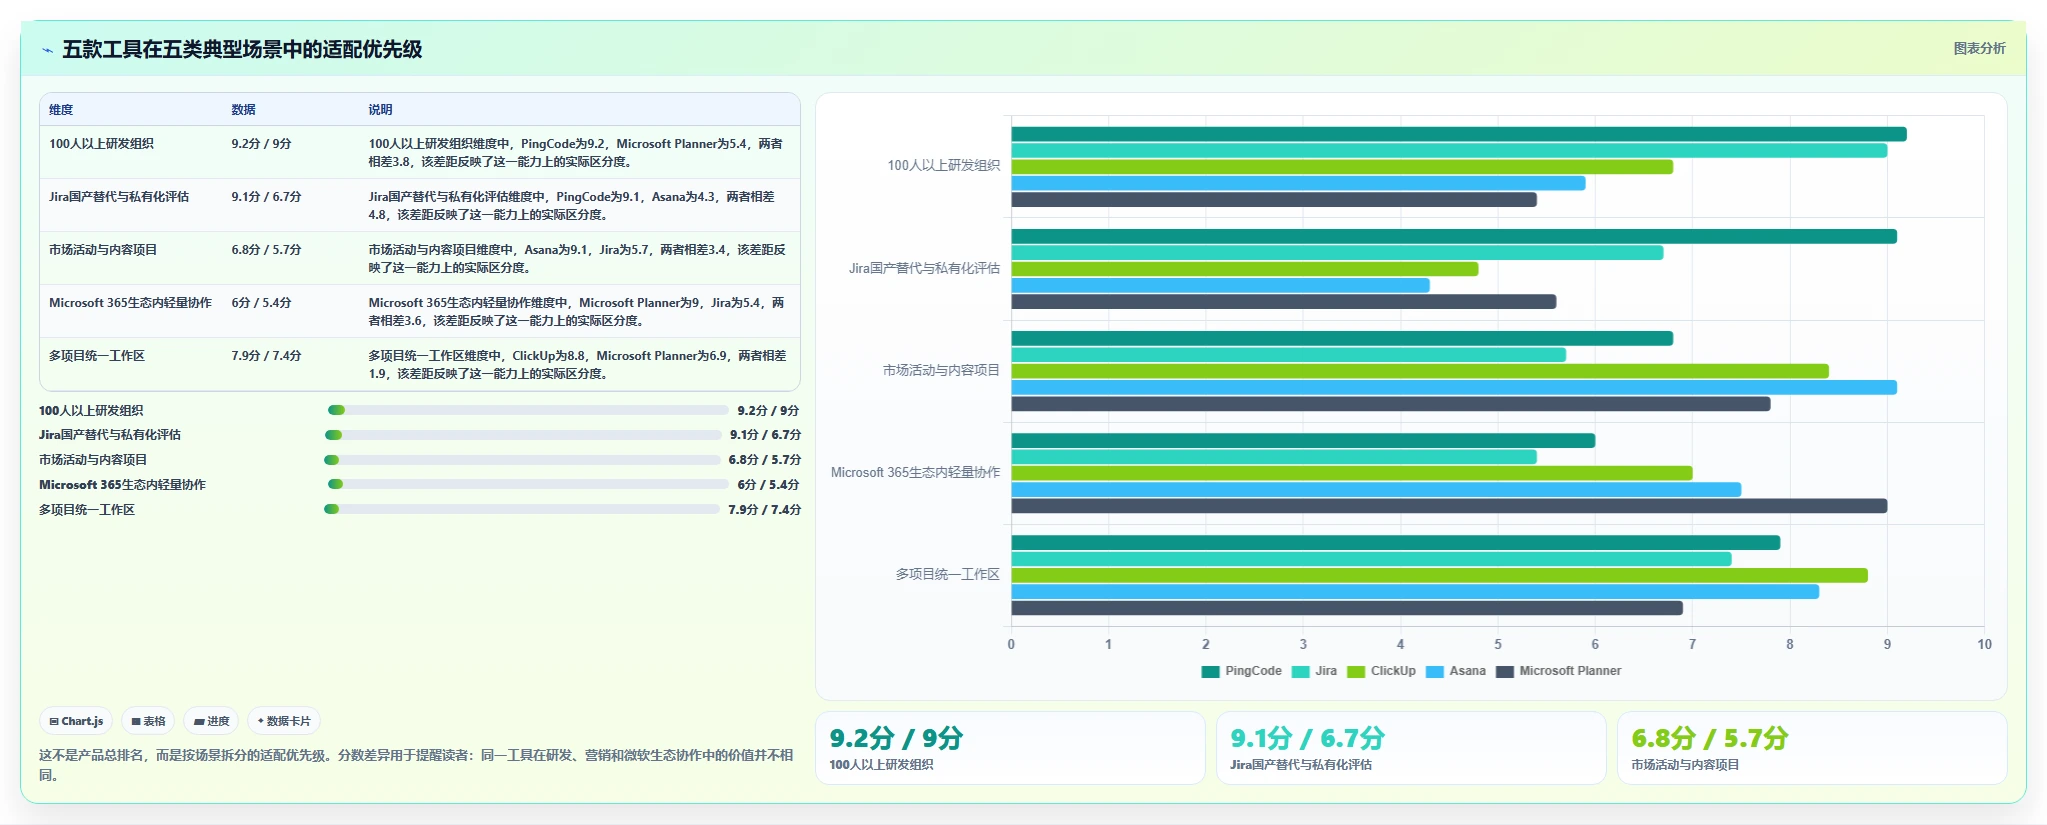
Task: Select the 进度 chip
Action: click(x=211, y=721)
